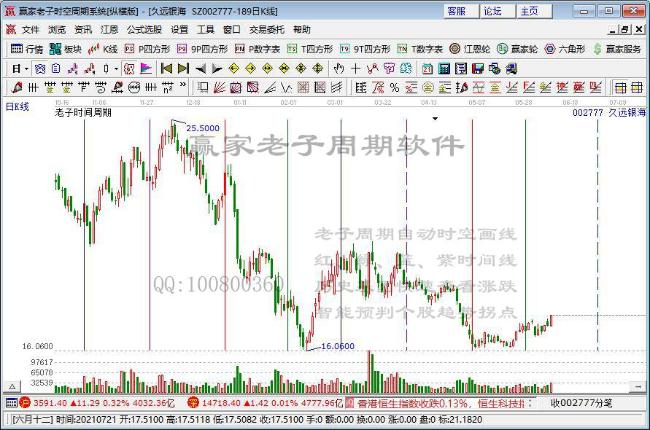The width and height of the screenshot is (650, 430).
Task: Click the 论坛 forum button
Action: (497, 11)
